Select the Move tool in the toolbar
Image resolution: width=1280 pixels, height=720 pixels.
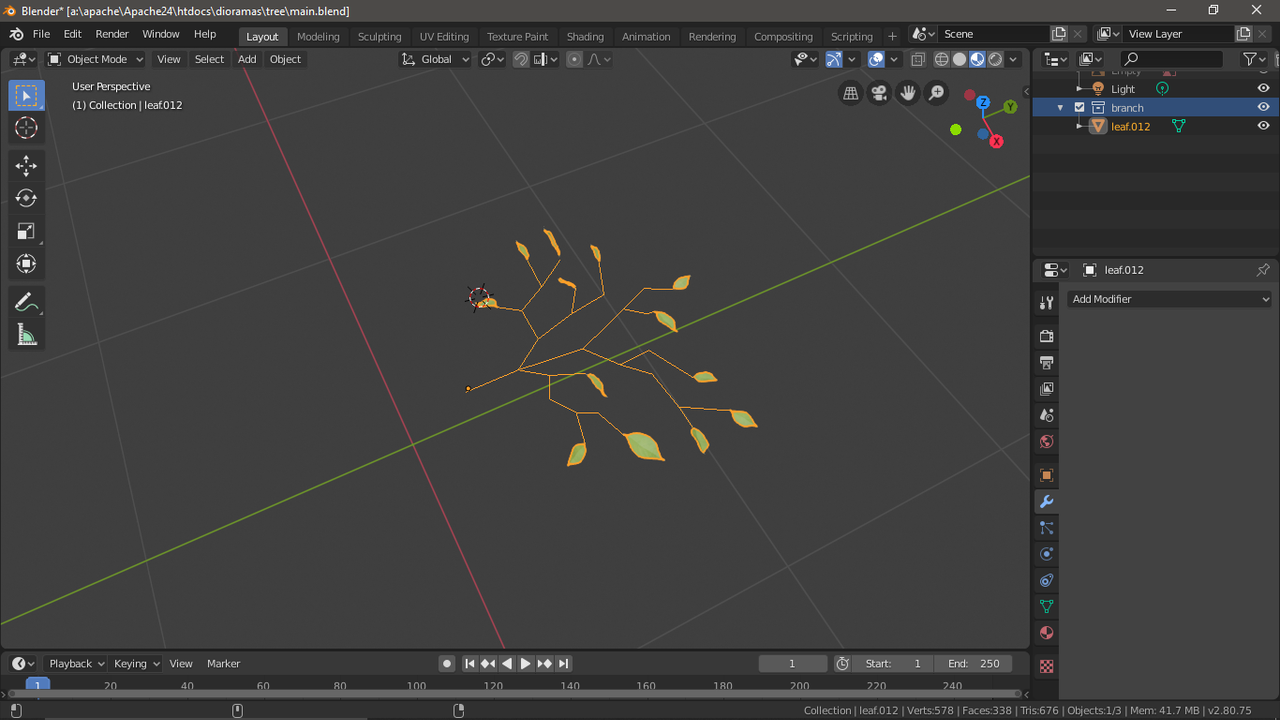[26, 166]
